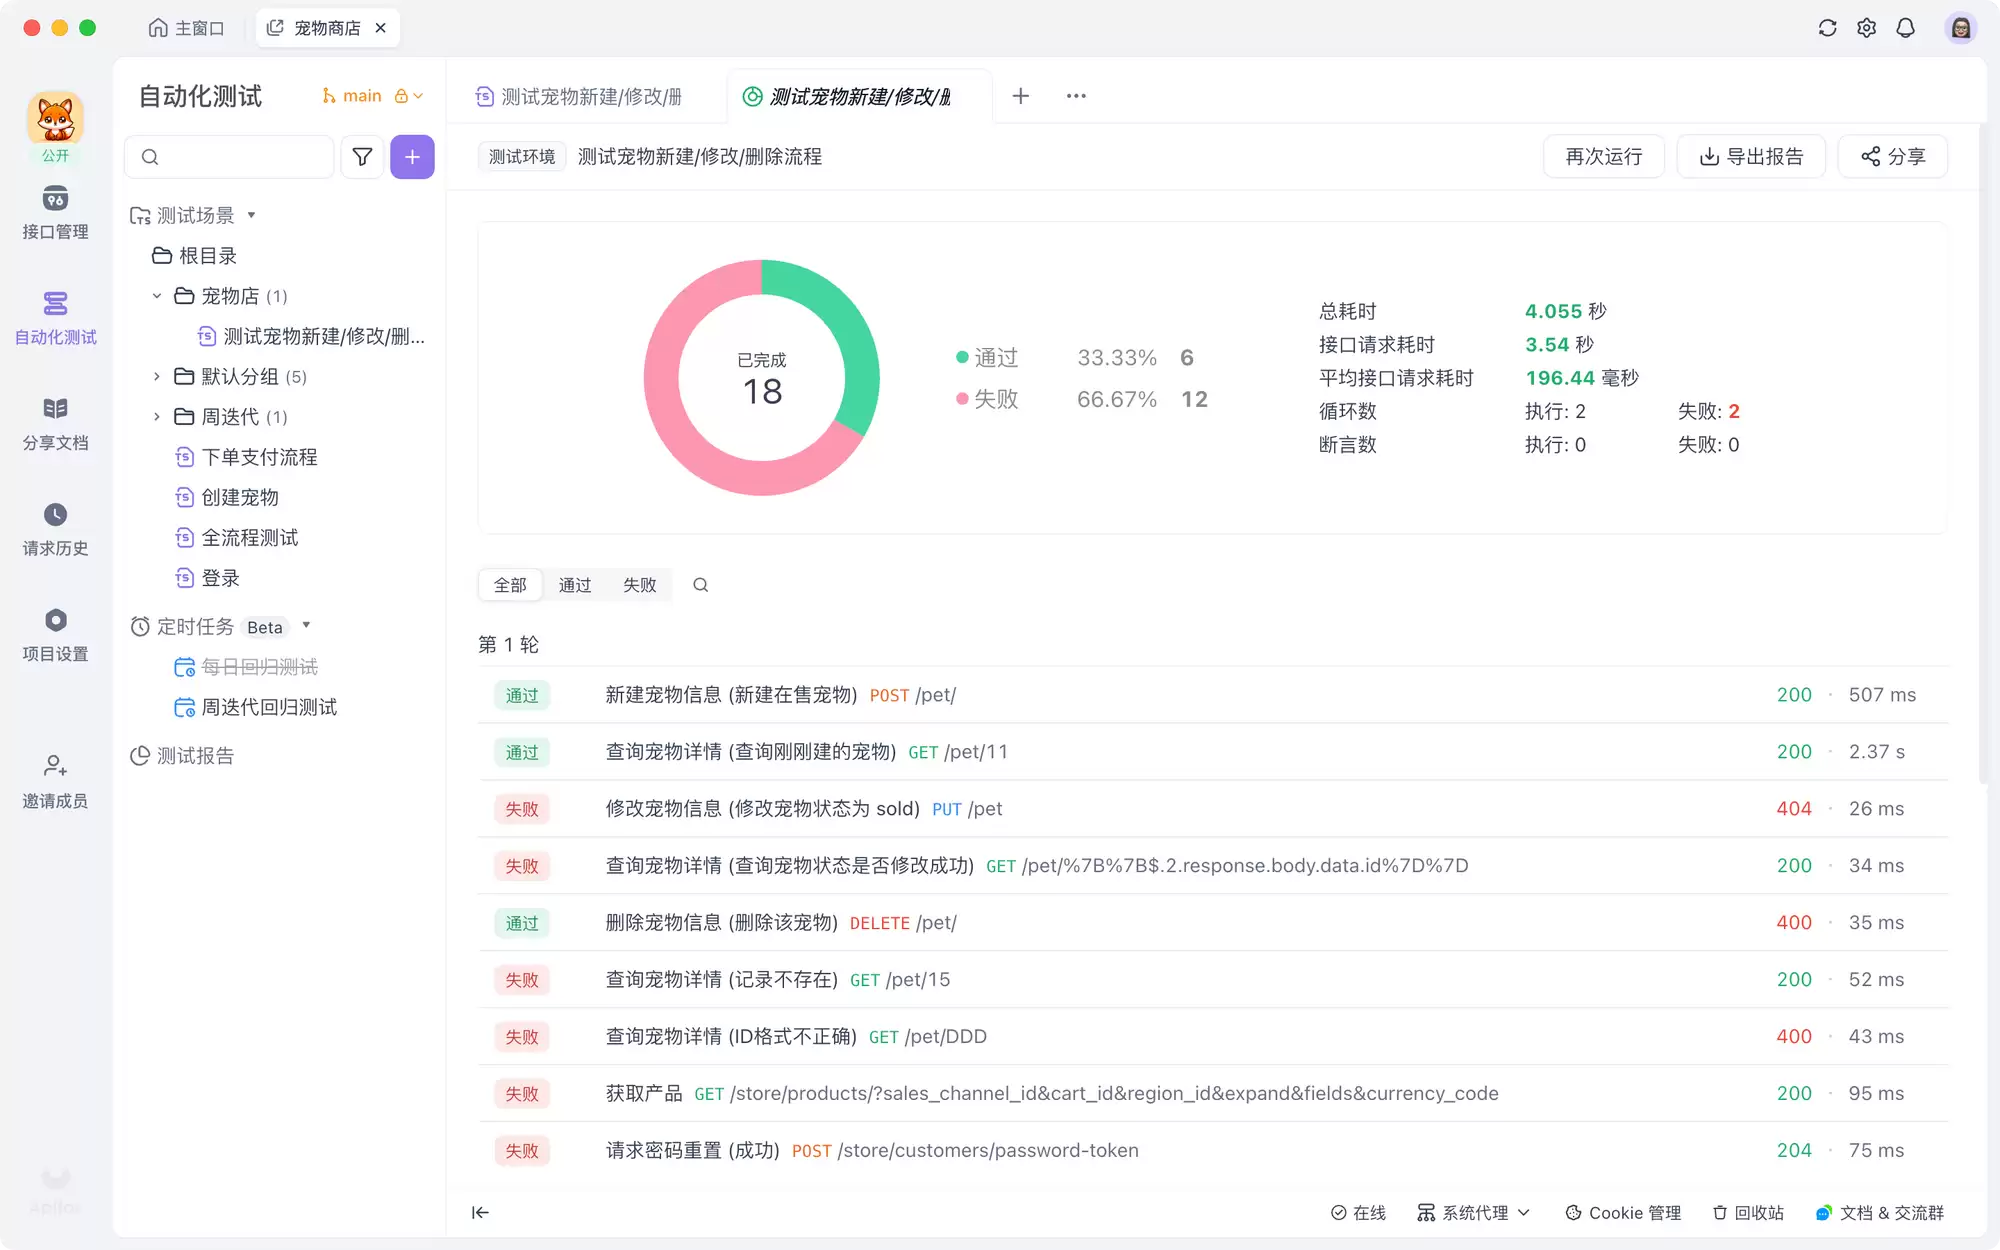Open the 主窗口 home tab

pos(186,28)
